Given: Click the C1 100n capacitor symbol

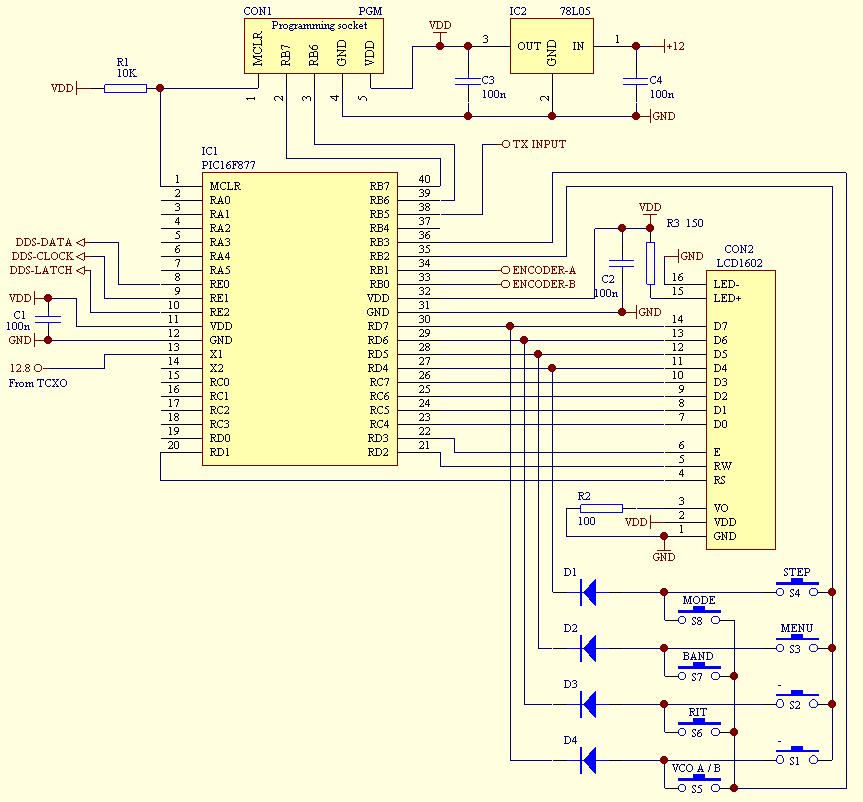Looking at the screenshot, I should click(x=47, y=319).
